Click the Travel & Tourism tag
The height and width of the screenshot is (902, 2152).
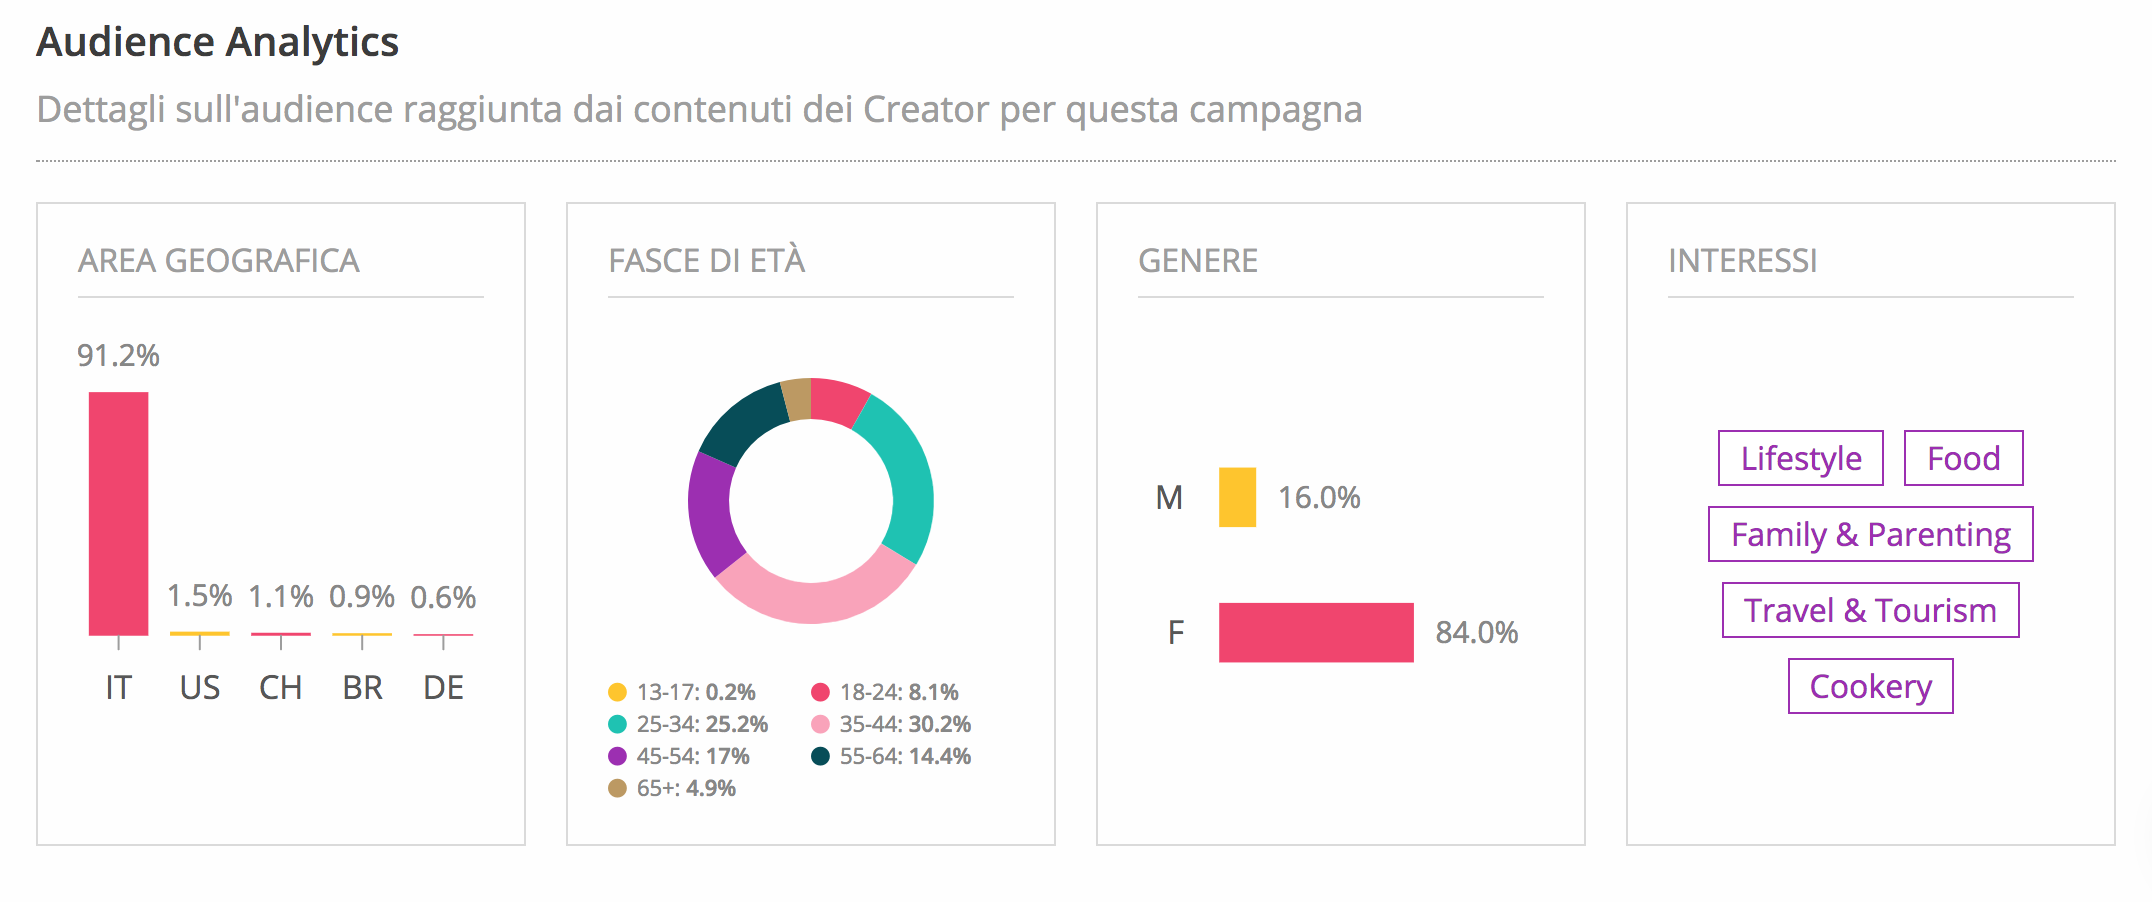click(x=1870, y=610)
